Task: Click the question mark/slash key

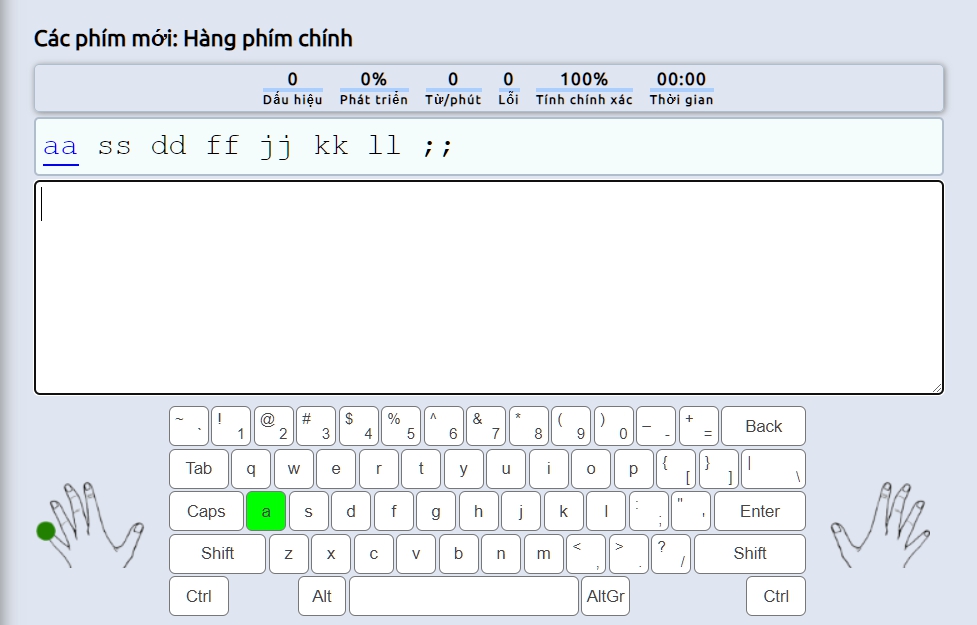Action: coord(671,553)
